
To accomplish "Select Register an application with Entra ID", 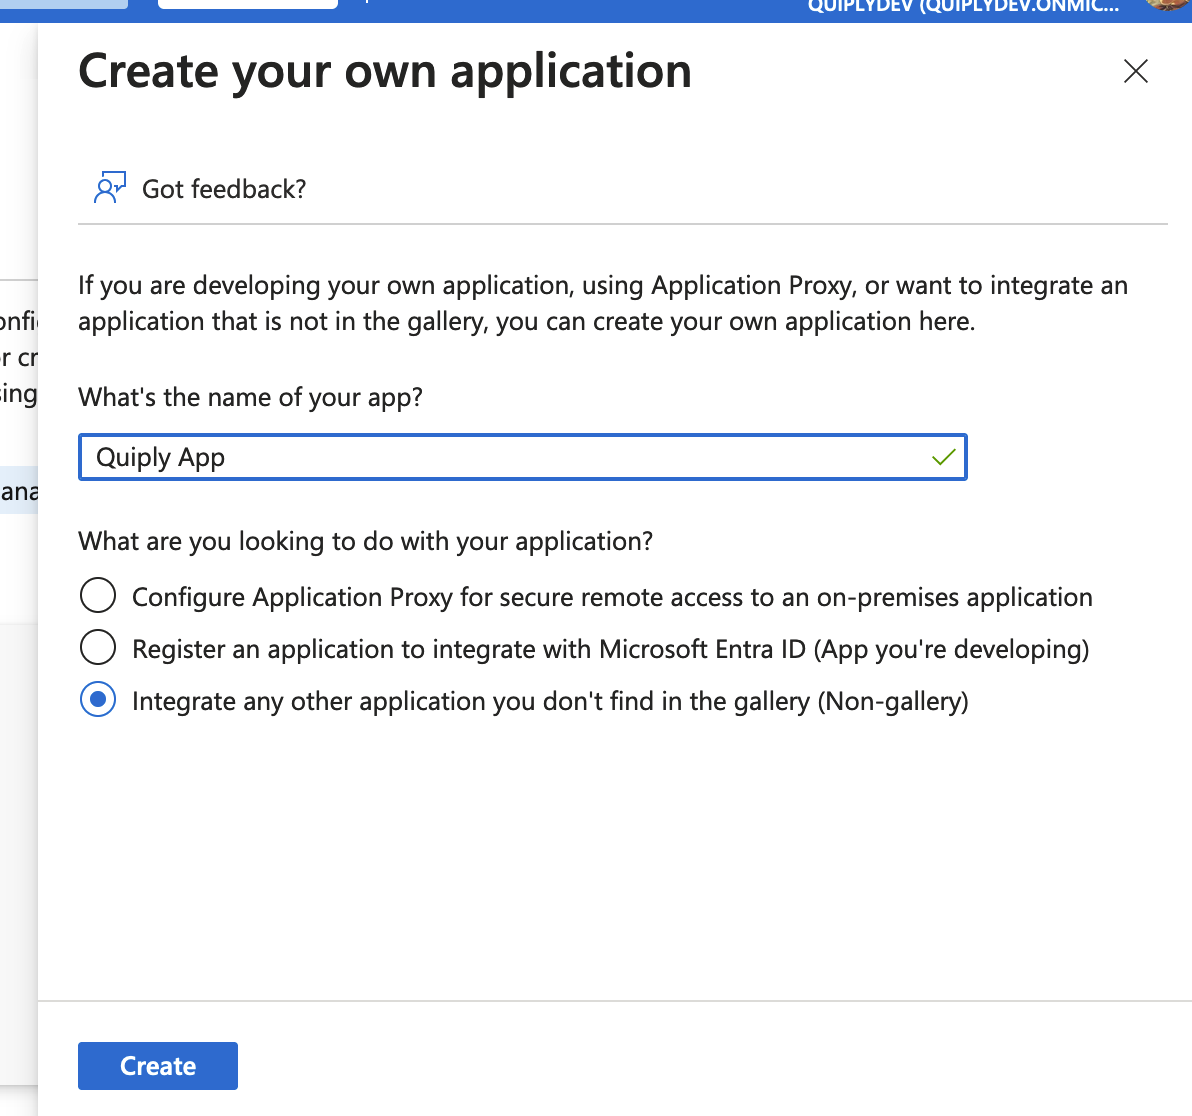I will point(98,648).
